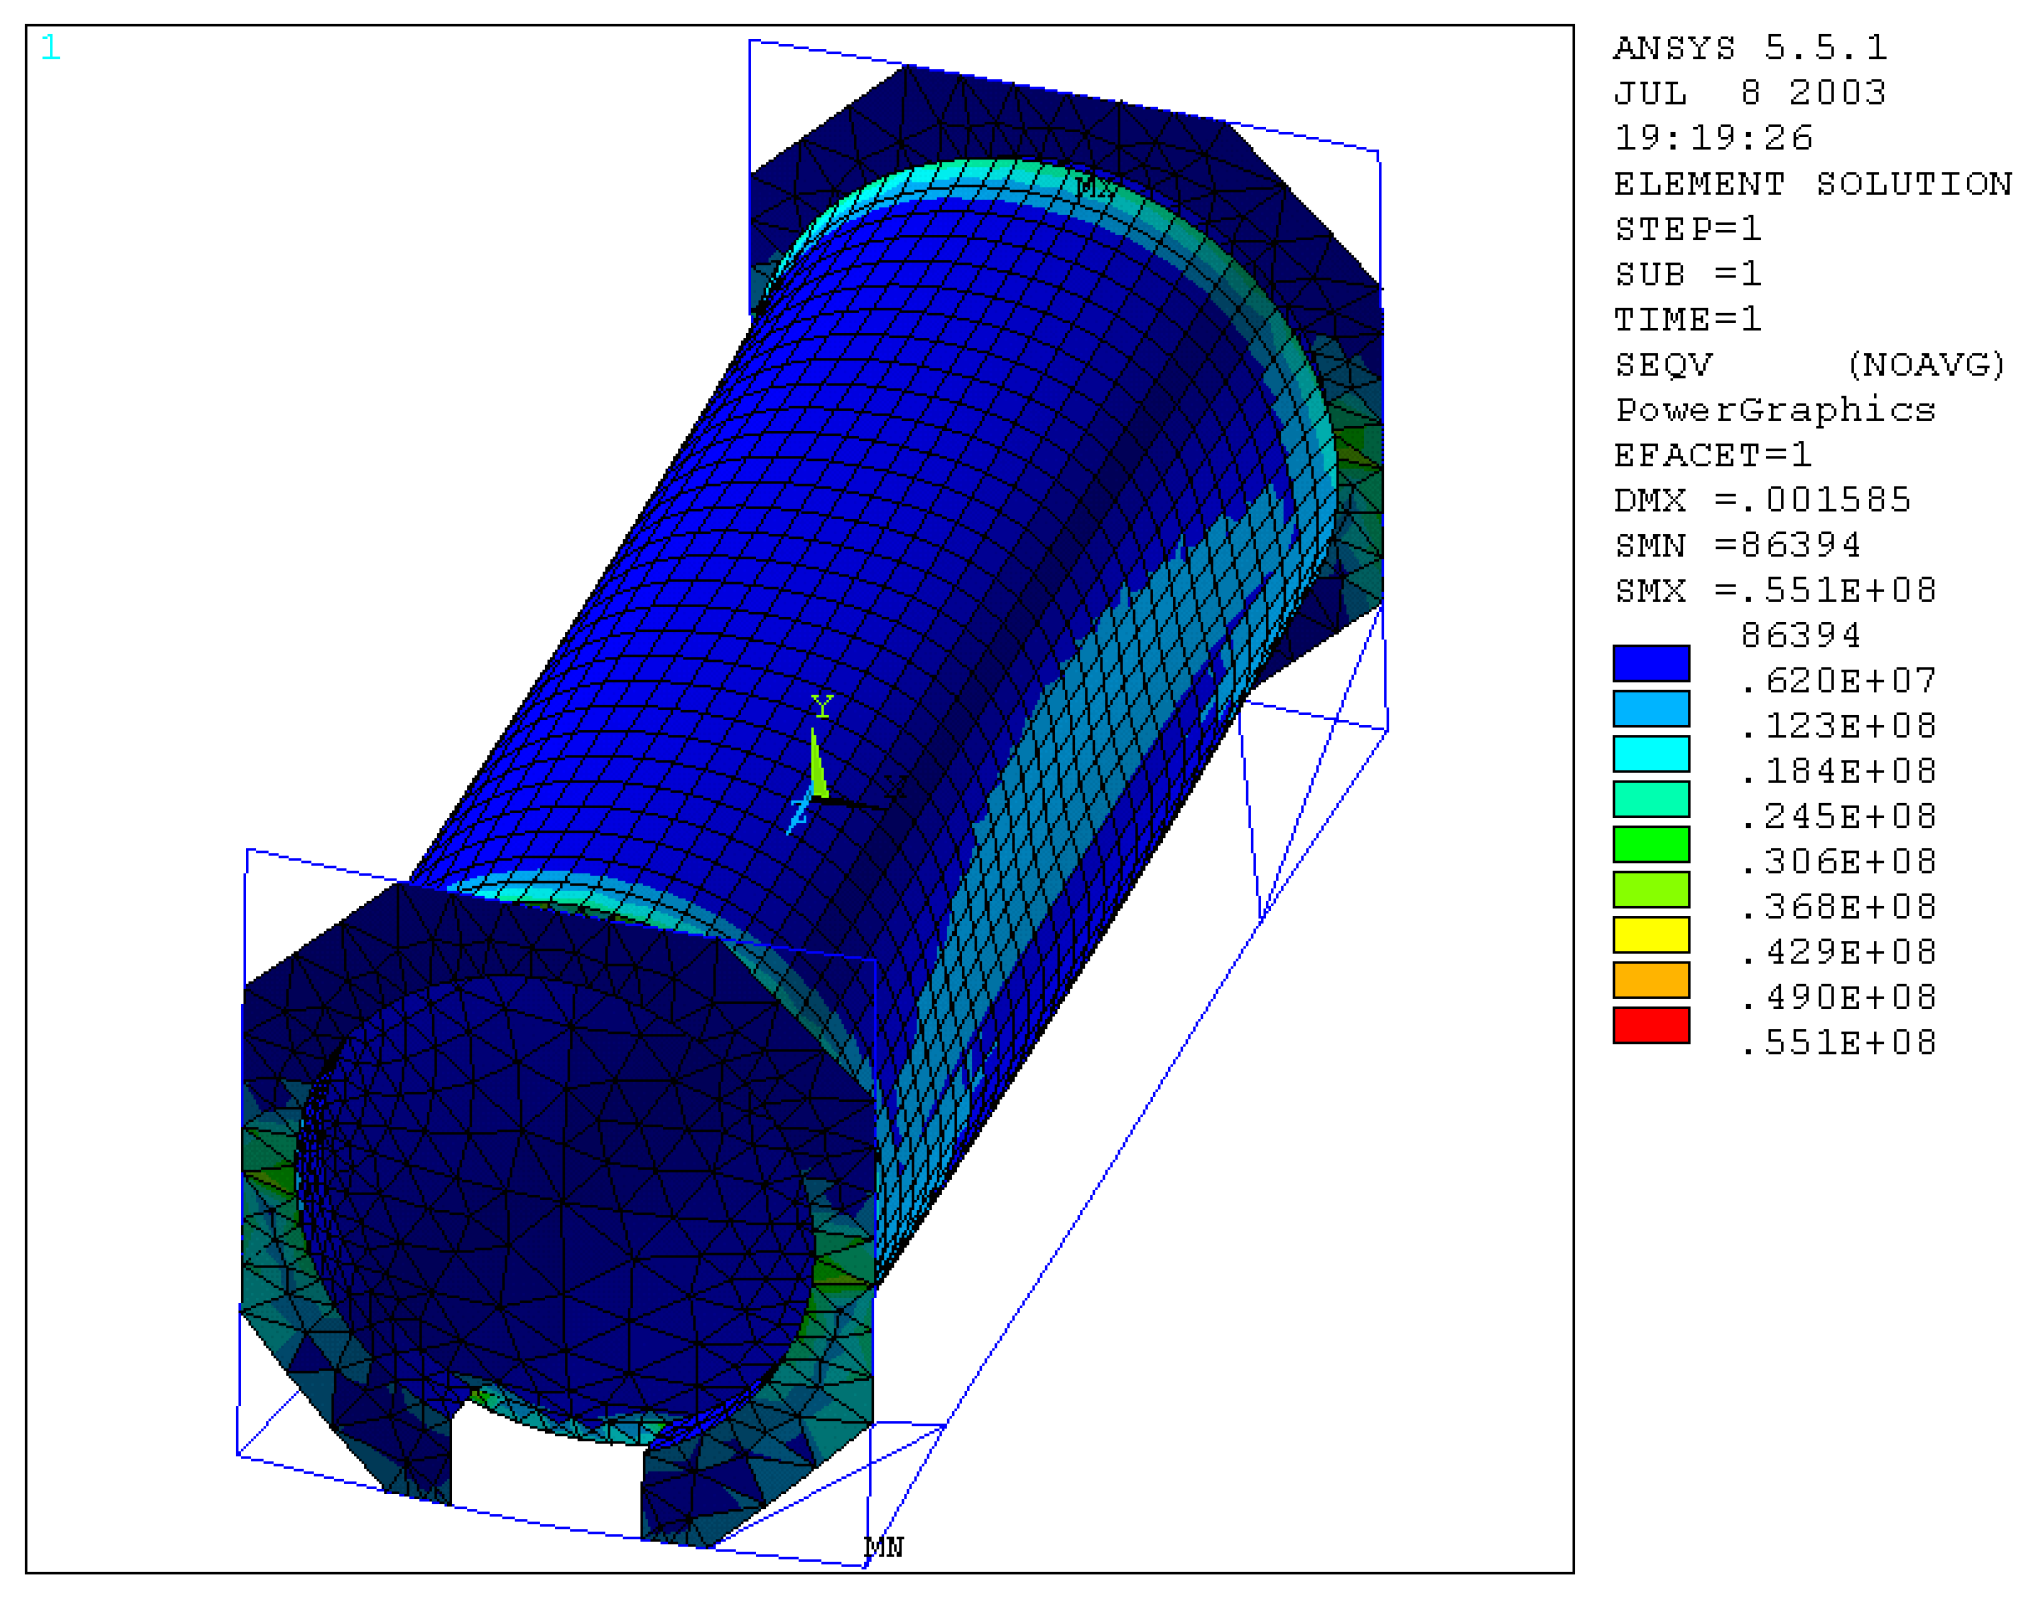The width and height of the screenshot is (2041, 1599).
Task: Click the MX maximum stress marker
Action: (1093, 187)
